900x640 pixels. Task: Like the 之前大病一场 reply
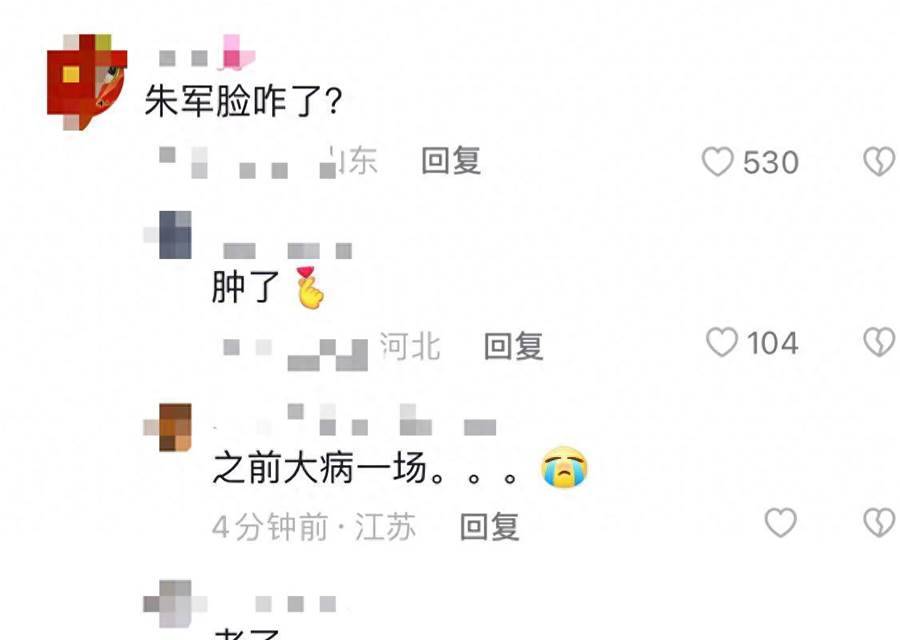click(781, 523)
